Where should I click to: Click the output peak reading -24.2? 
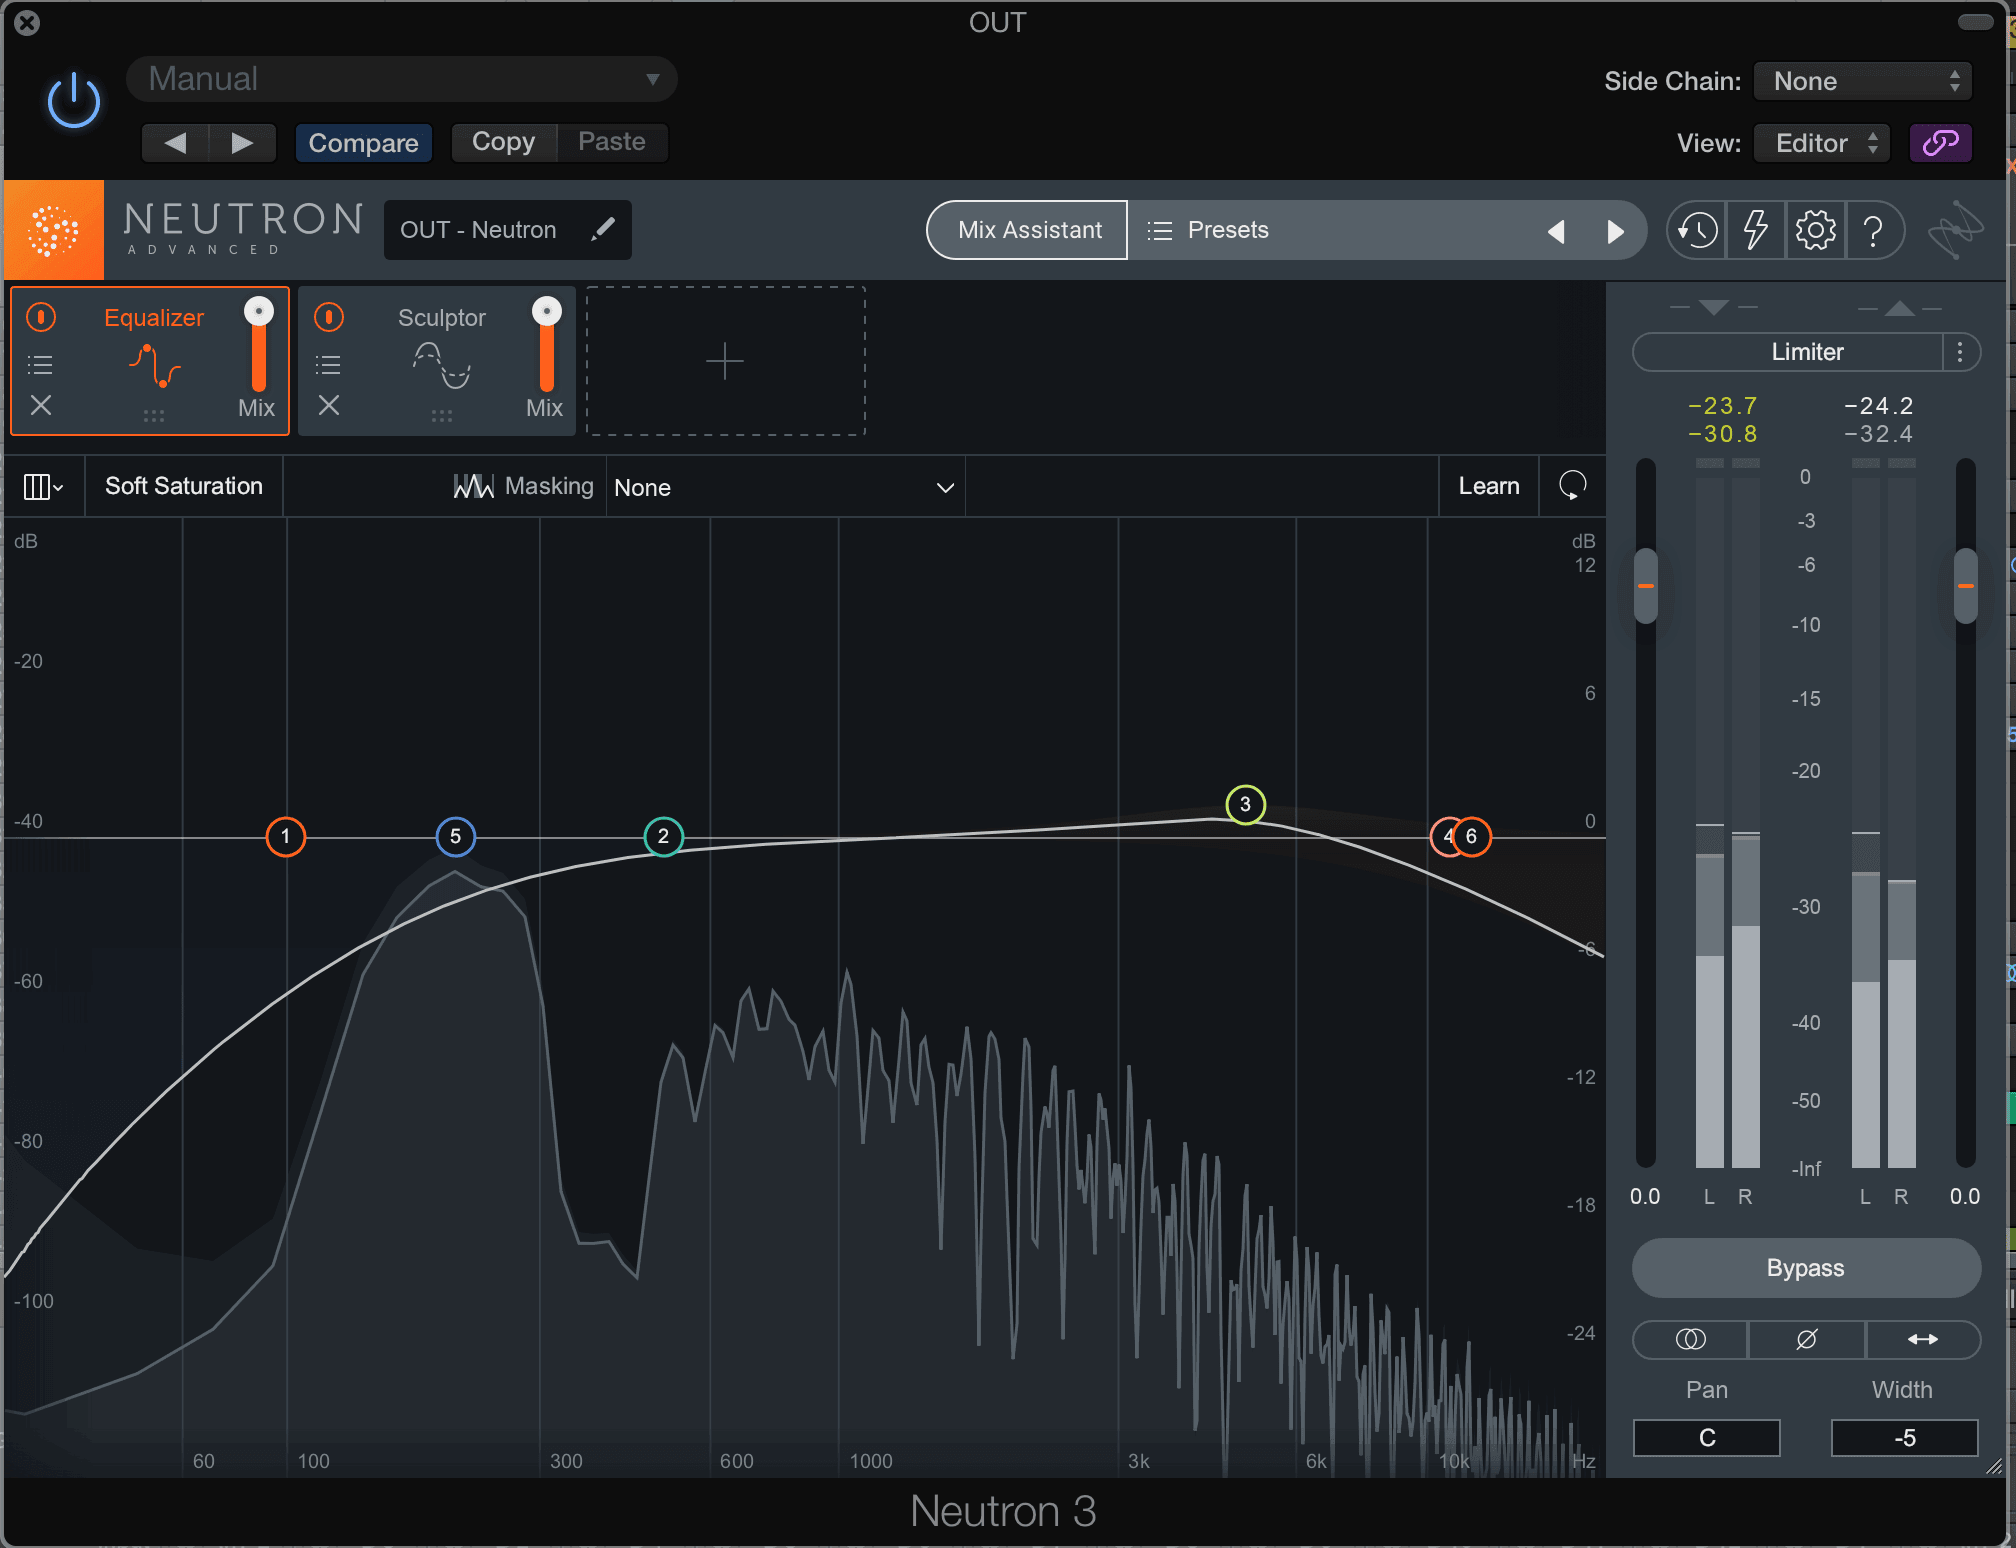click(1878, 406)
